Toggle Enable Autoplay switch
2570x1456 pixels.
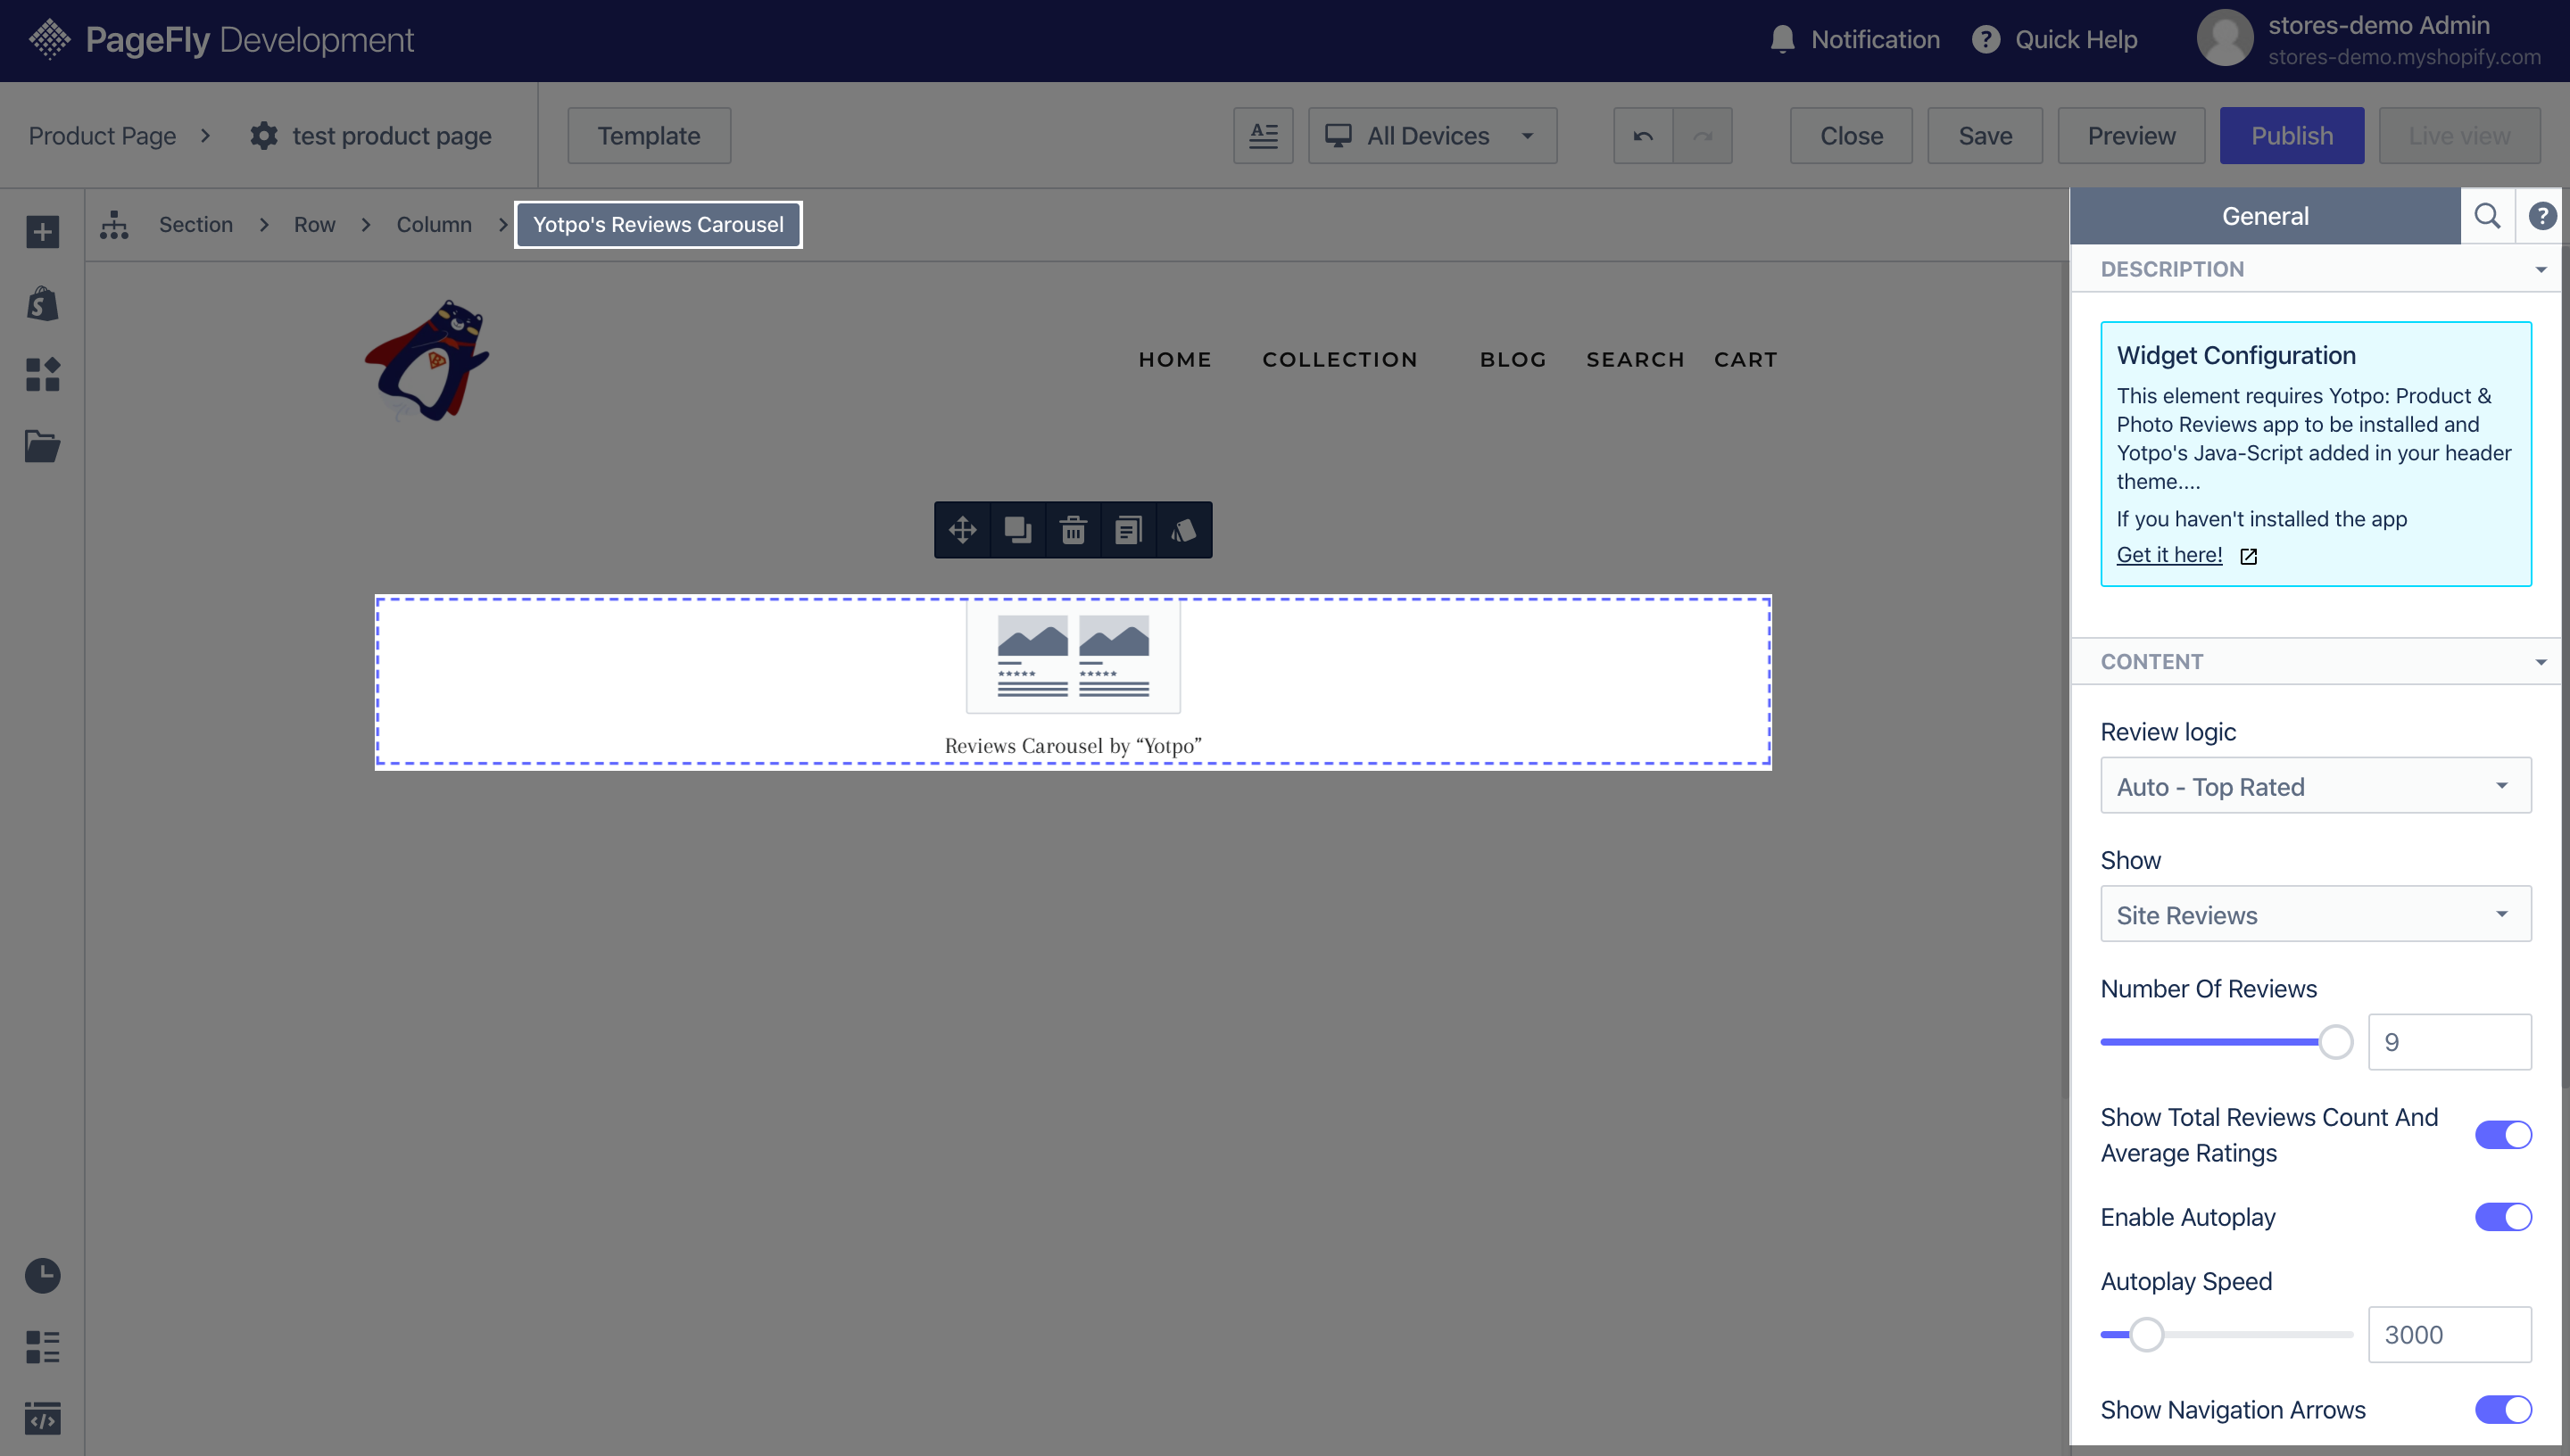(x=2503, y=1216)
